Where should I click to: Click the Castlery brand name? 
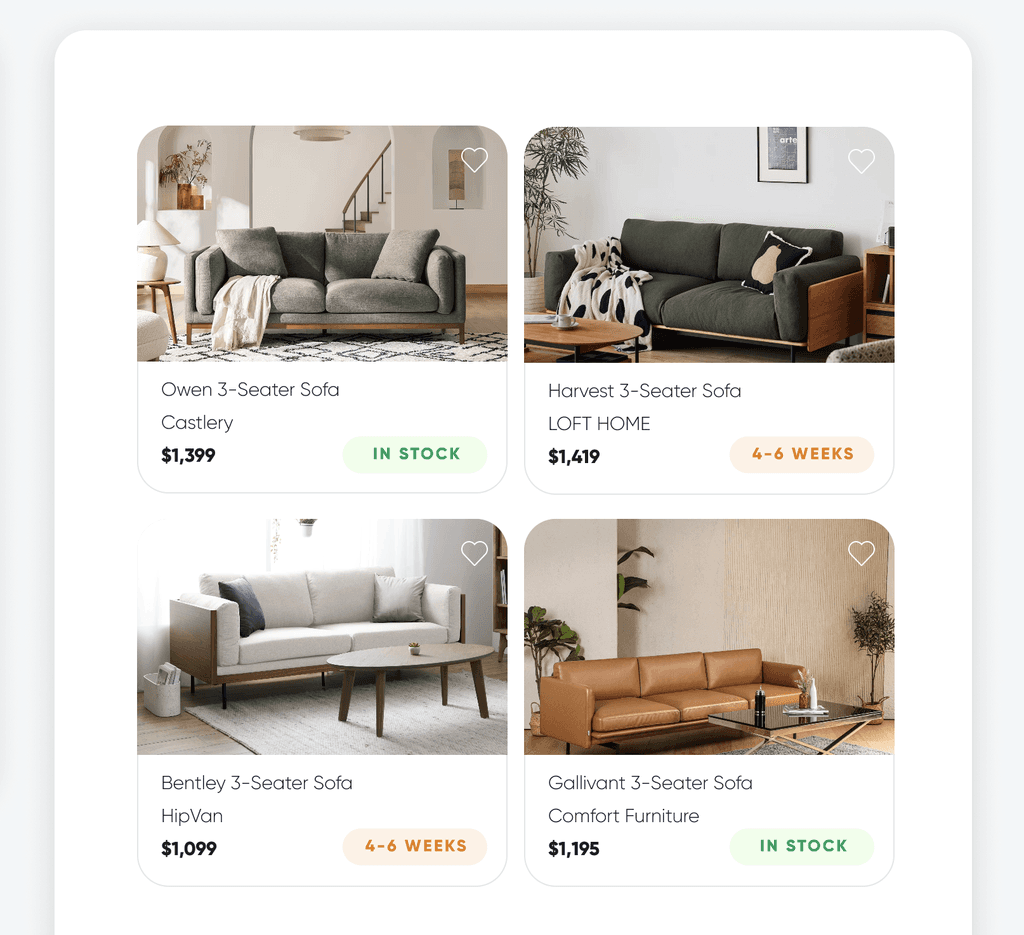(x=197, y=423)
